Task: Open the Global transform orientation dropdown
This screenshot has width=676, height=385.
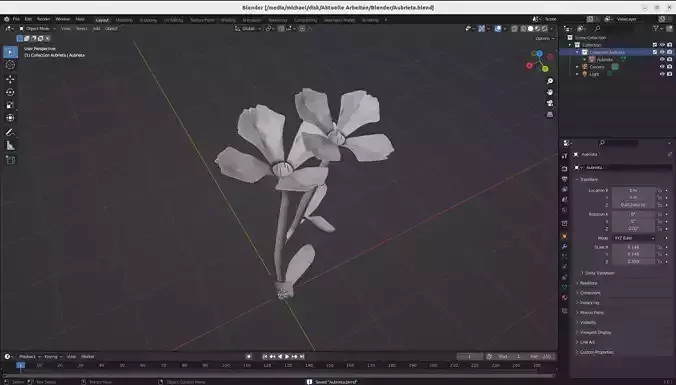Action: (247, 28)
